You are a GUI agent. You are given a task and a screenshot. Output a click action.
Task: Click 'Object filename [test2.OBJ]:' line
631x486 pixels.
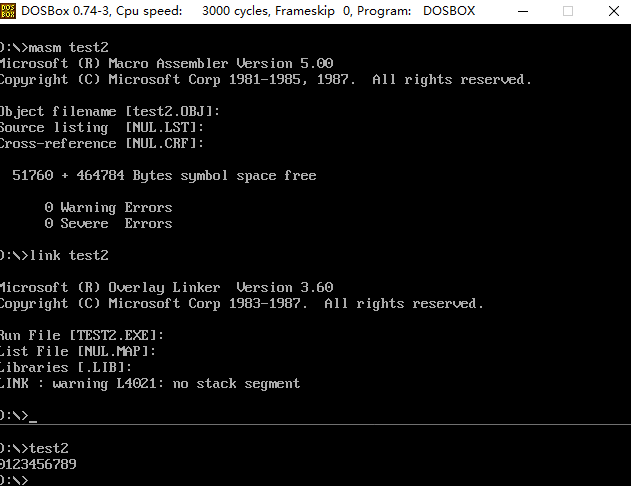110,111
